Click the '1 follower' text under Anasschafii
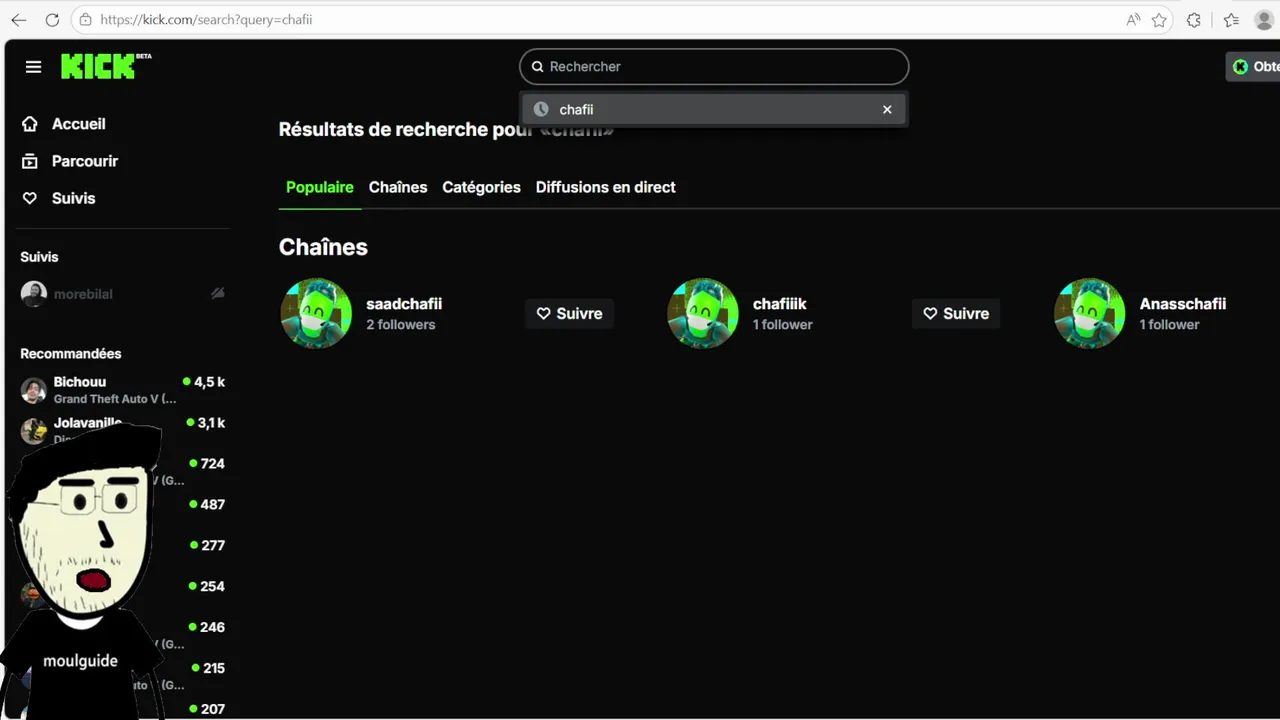This screenshot has width=1280, height=720. (x=1170, y=325)
